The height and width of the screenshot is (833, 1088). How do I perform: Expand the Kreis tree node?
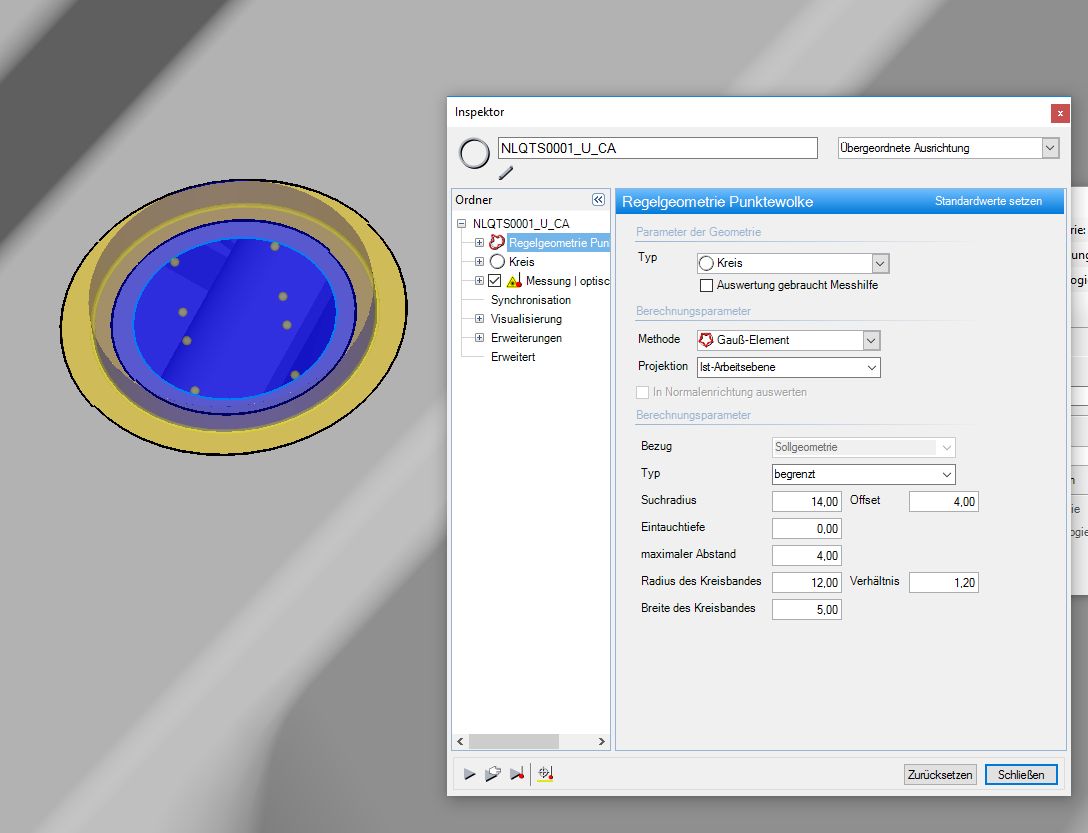click(x=479, y=262)
